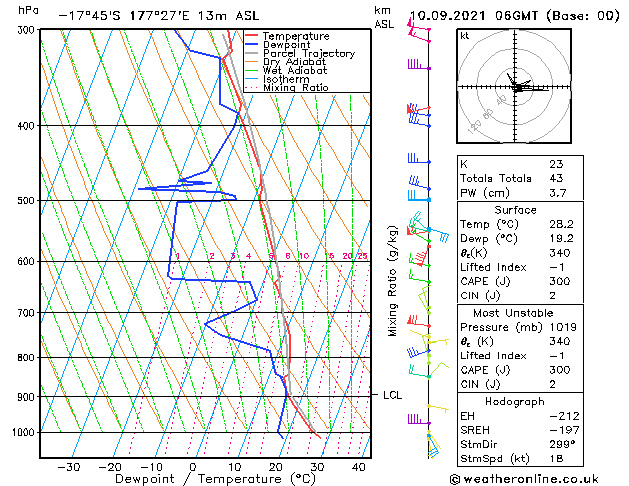Select the 'Temperature' legend label

point(296,36)
